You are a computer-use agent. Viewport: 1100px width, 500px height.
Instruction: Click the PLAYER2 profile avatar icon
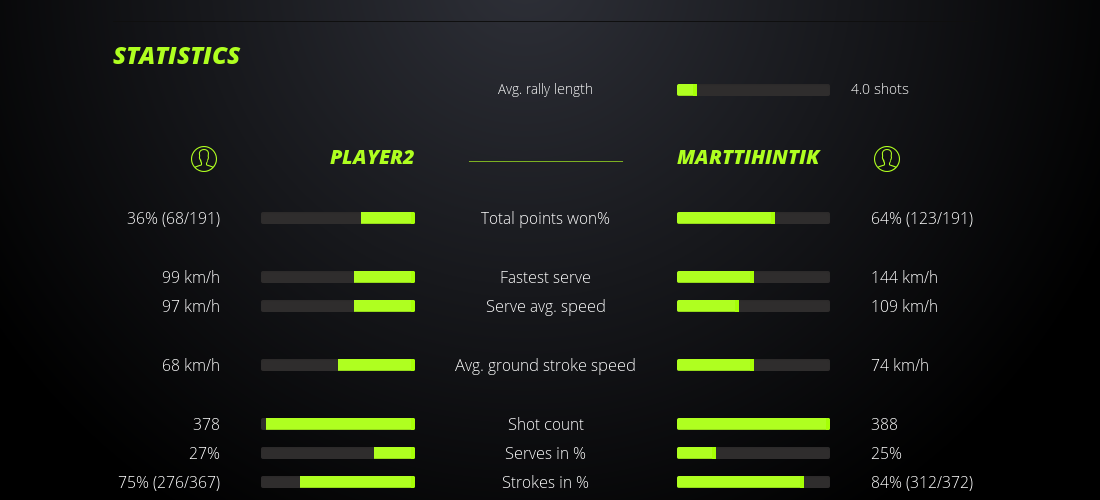point(203,158)
